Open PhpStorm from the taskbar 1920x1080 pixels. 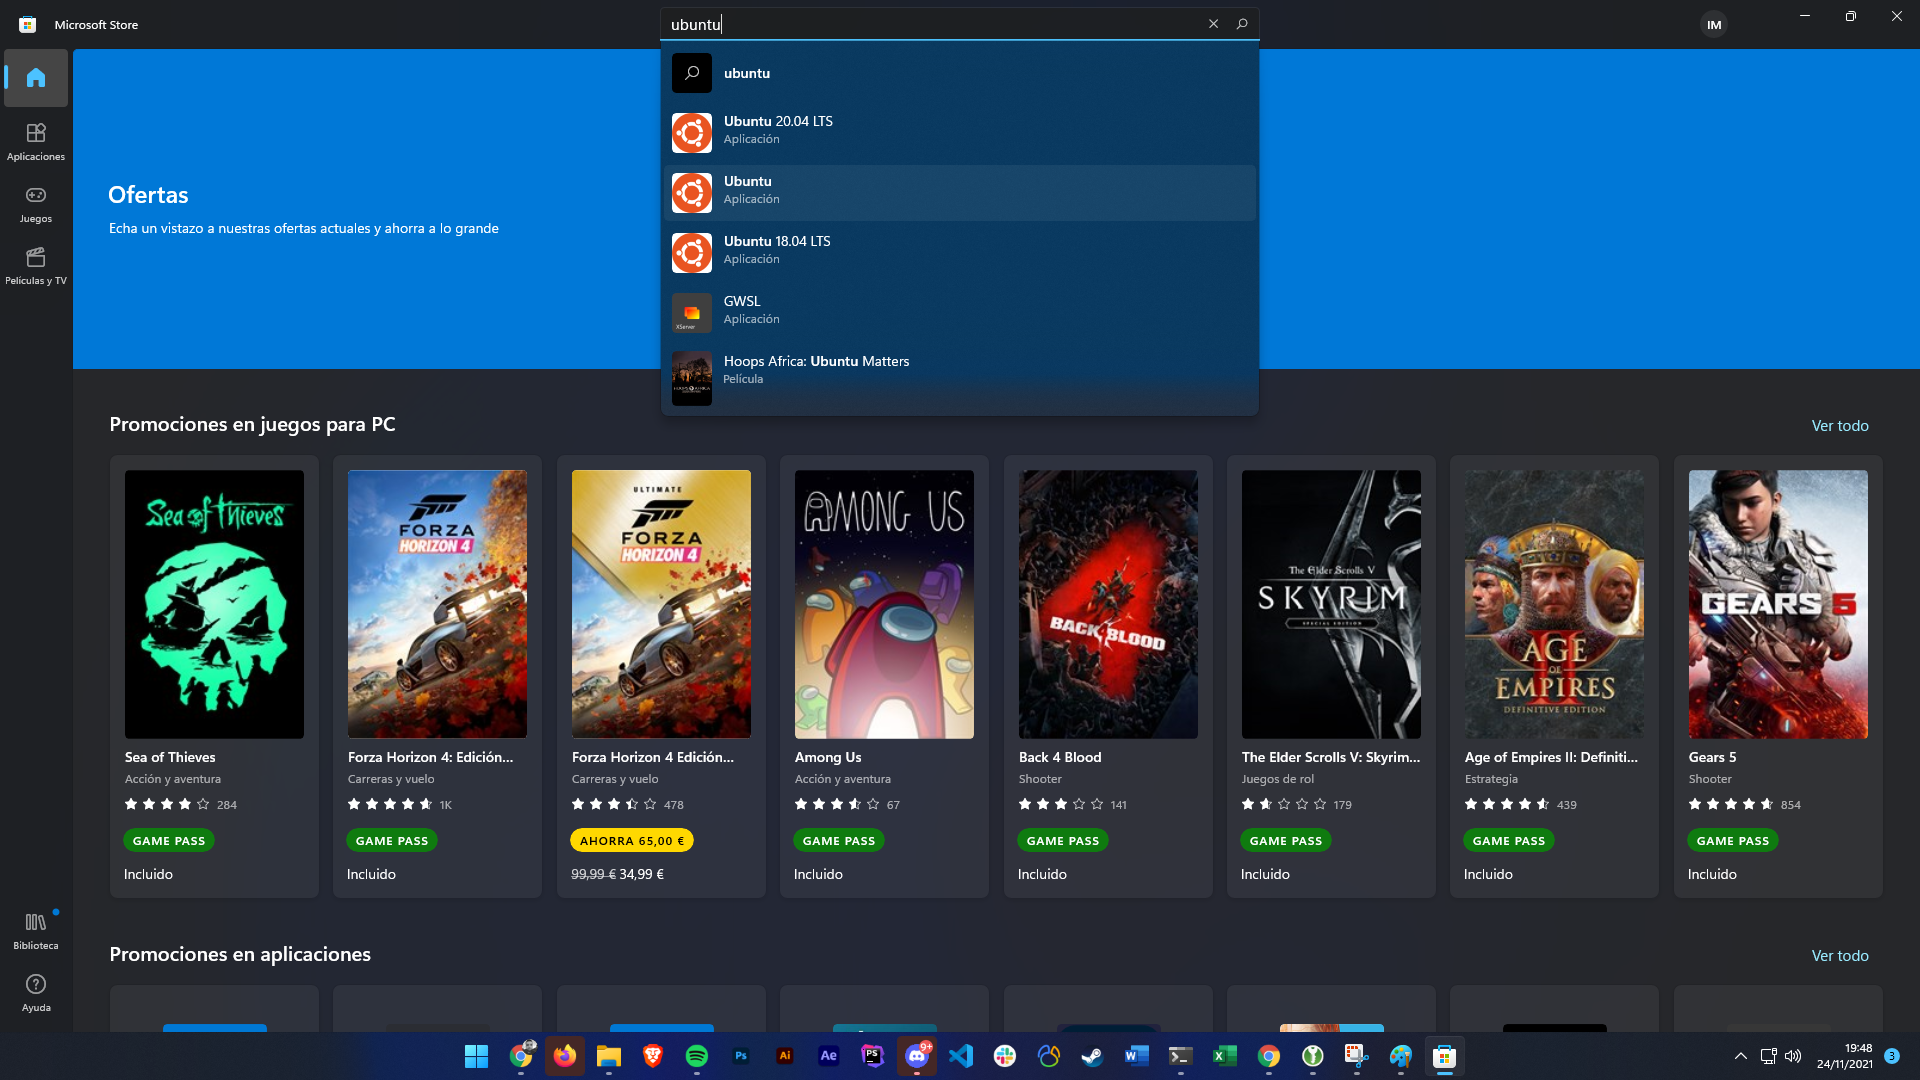[873, 1056]
